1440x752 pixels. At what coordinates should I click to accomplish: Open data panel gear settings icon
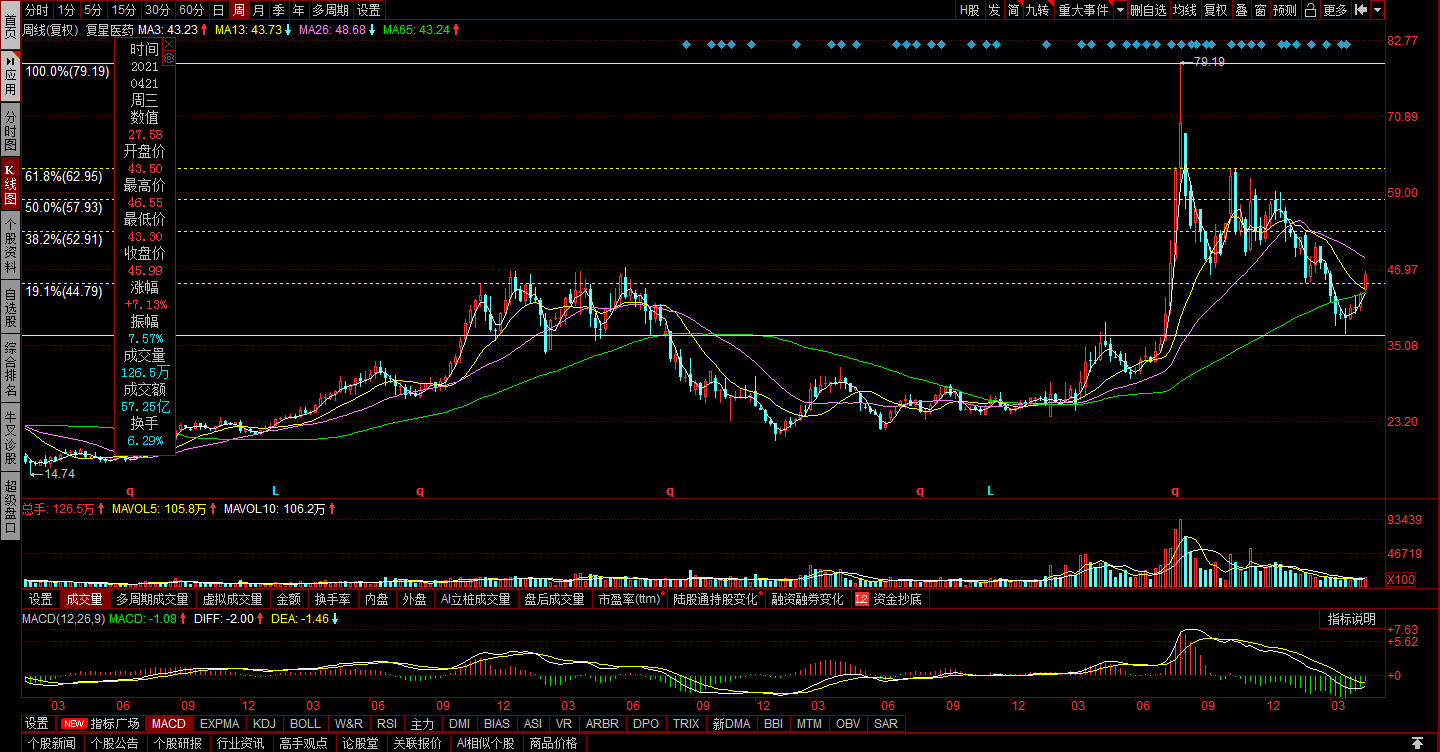169,59
